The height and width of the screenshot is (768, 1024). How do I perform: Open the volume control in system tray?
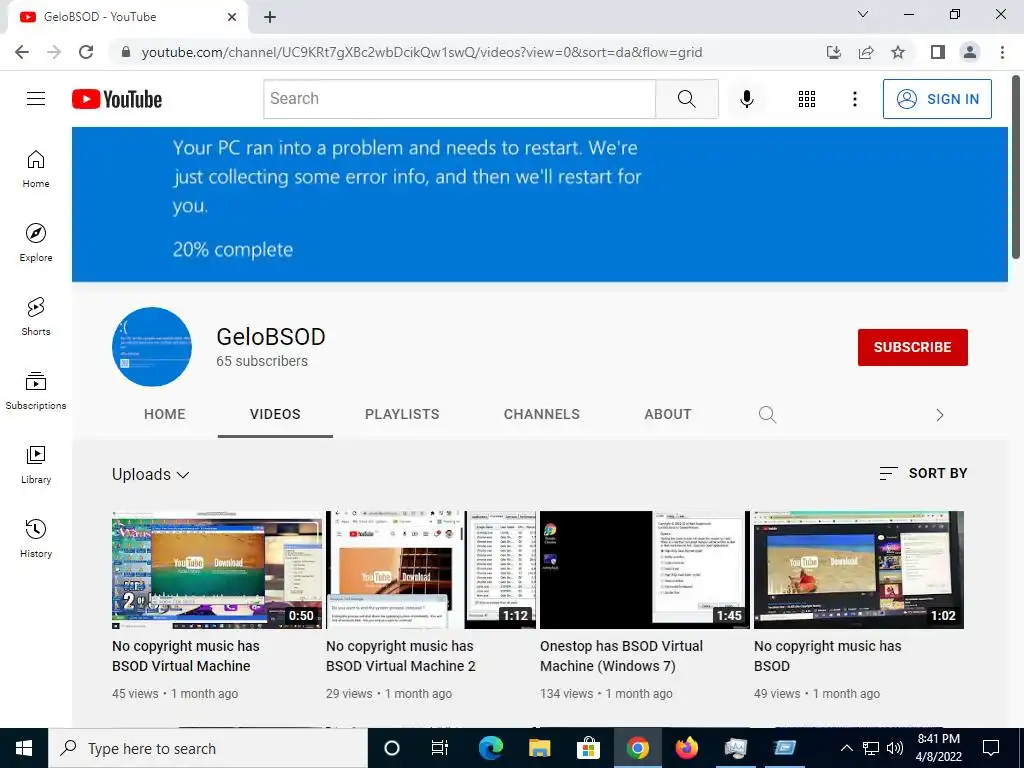(x=895, y=748)
